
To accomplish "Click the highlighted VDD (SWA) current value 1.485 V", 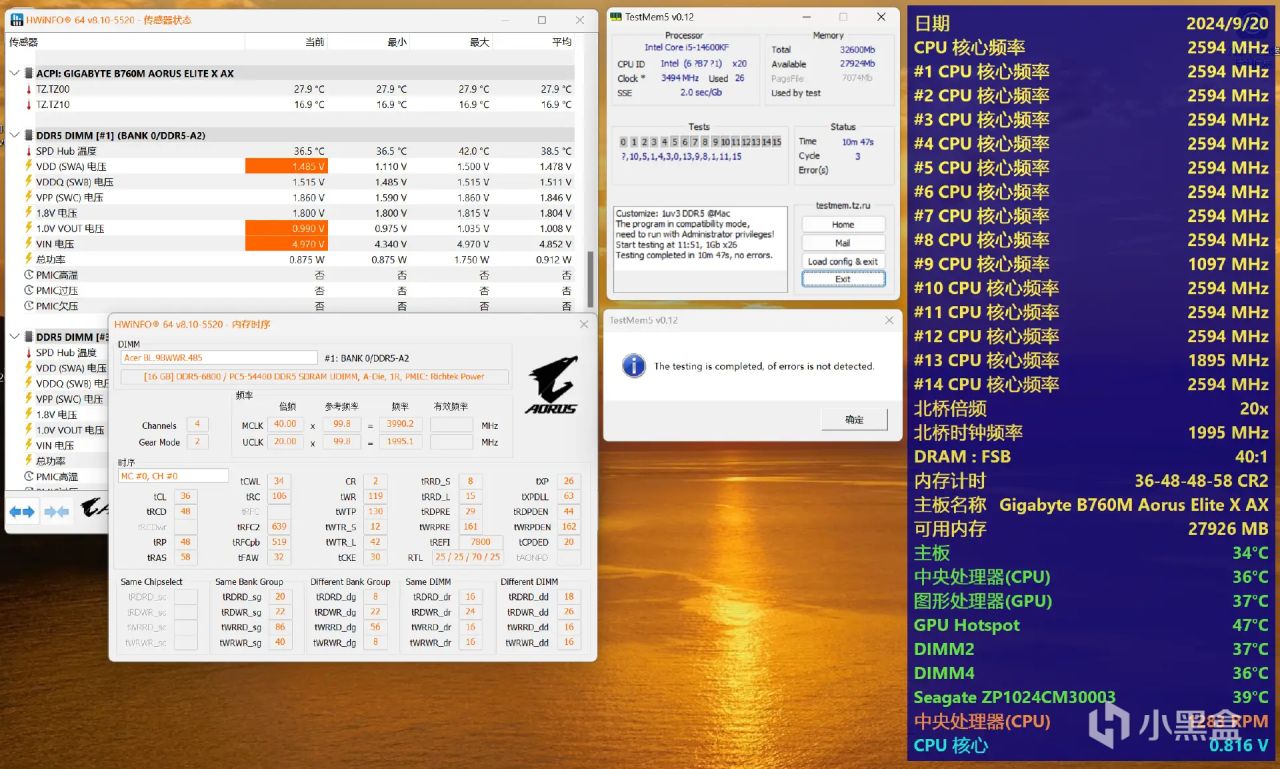I will [x=286, y=166].
